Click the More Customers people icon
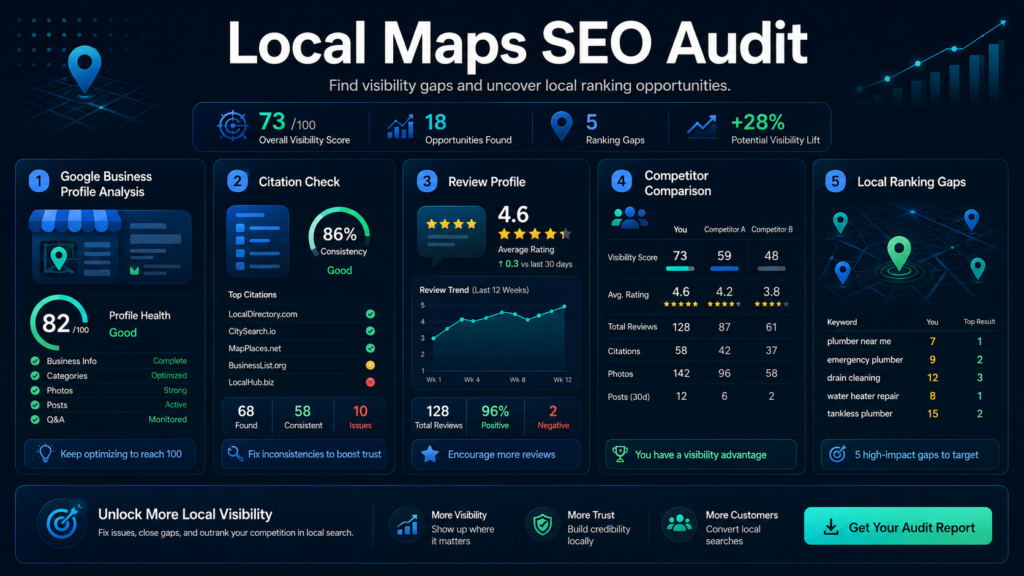The image size is (1024, 576). [679, 523]
